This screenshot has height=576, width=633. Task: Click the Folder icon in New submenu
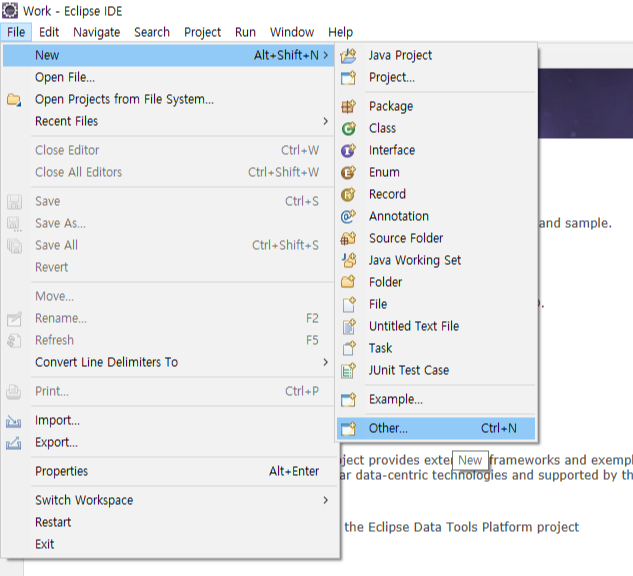coord(348,282)
